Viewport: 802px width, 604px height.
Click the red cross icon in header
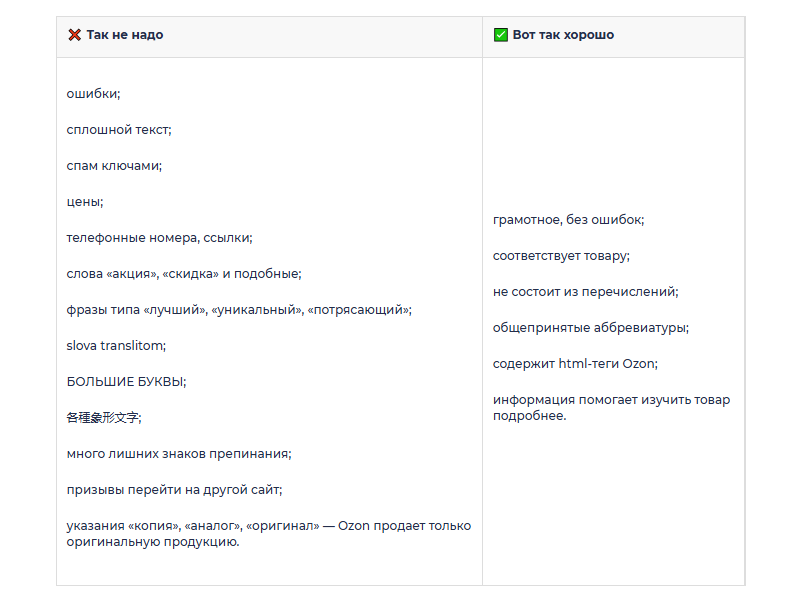point(74,35)
